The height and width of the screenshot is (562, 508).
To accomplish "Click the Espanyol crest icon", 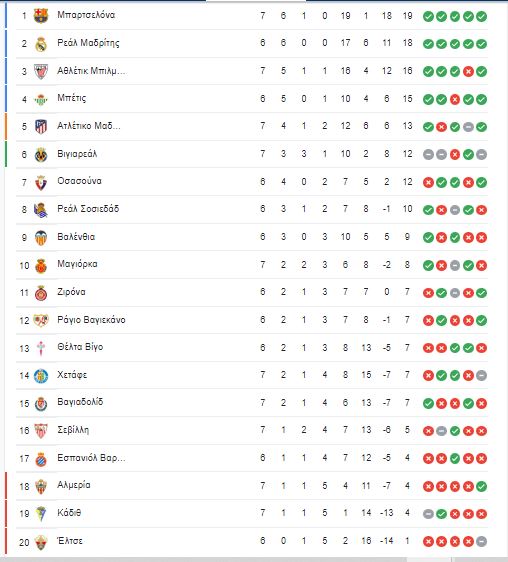I will 41,459.
